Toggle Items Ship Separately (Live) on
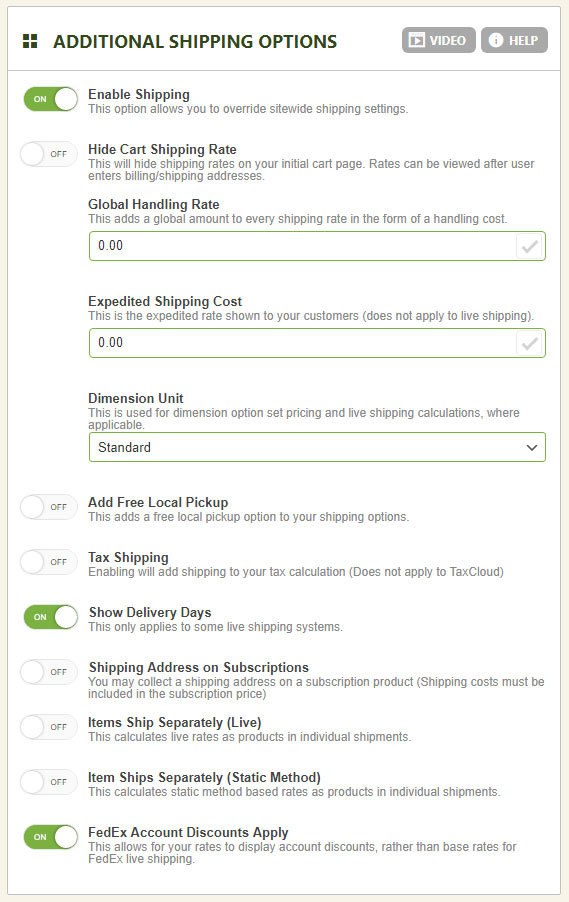The width and height of the screenshot is (569, 902). click(x=48, y=727)
